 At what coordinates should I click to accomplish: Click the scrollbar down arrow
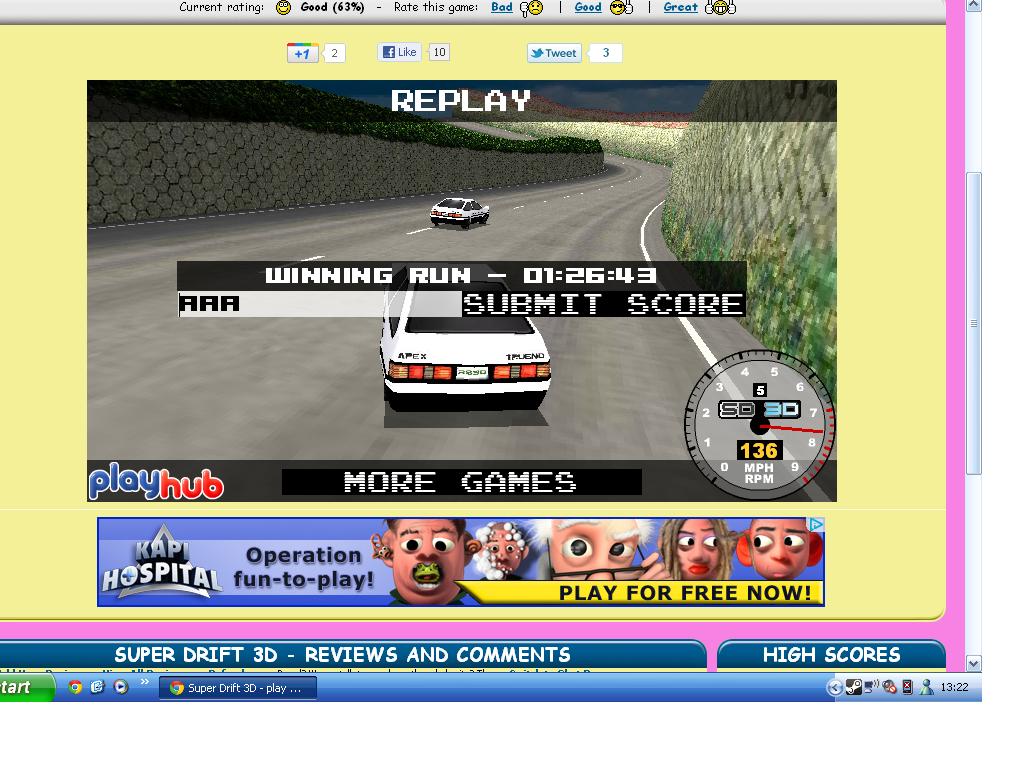point(973,664)
